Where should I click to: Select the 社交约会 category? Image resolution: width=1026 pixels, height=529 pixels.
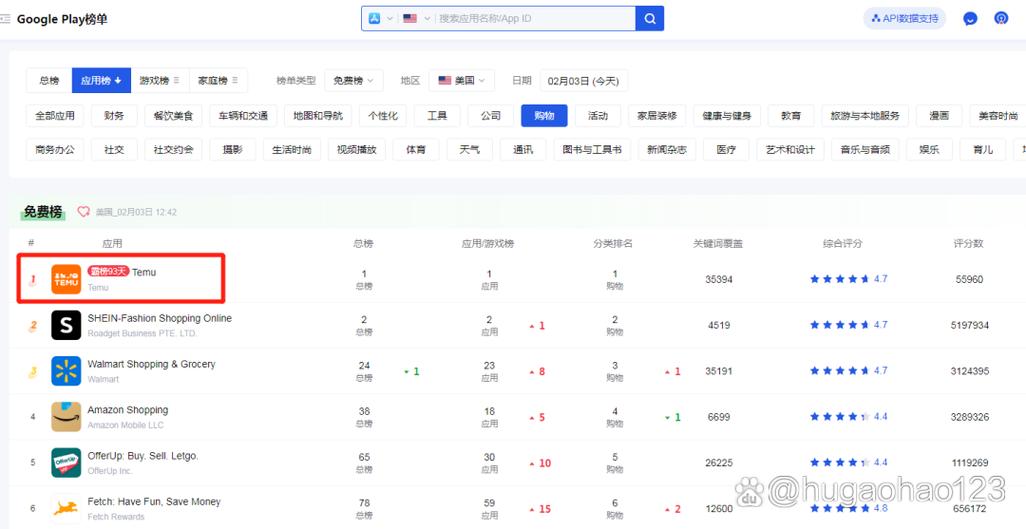point(173,150)
